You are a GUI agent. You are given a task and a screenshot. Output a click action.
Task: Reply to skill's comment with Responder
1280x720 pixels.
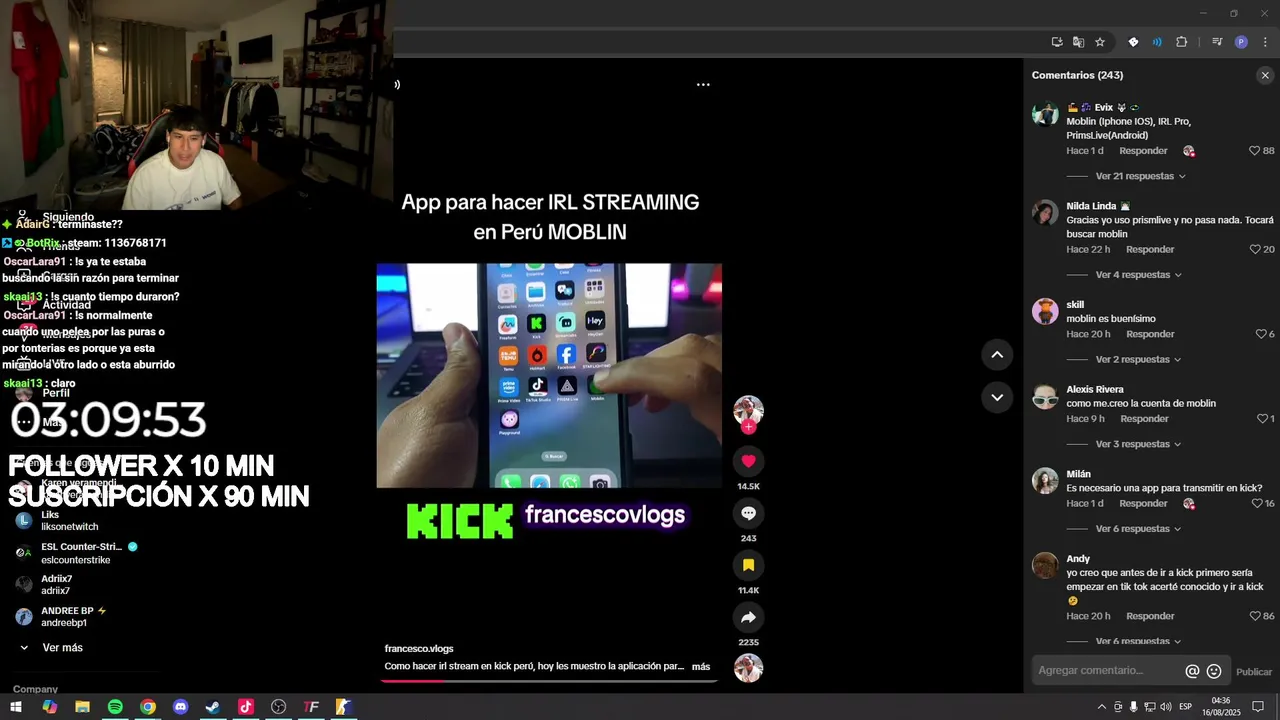click(x=1150, y=334)
